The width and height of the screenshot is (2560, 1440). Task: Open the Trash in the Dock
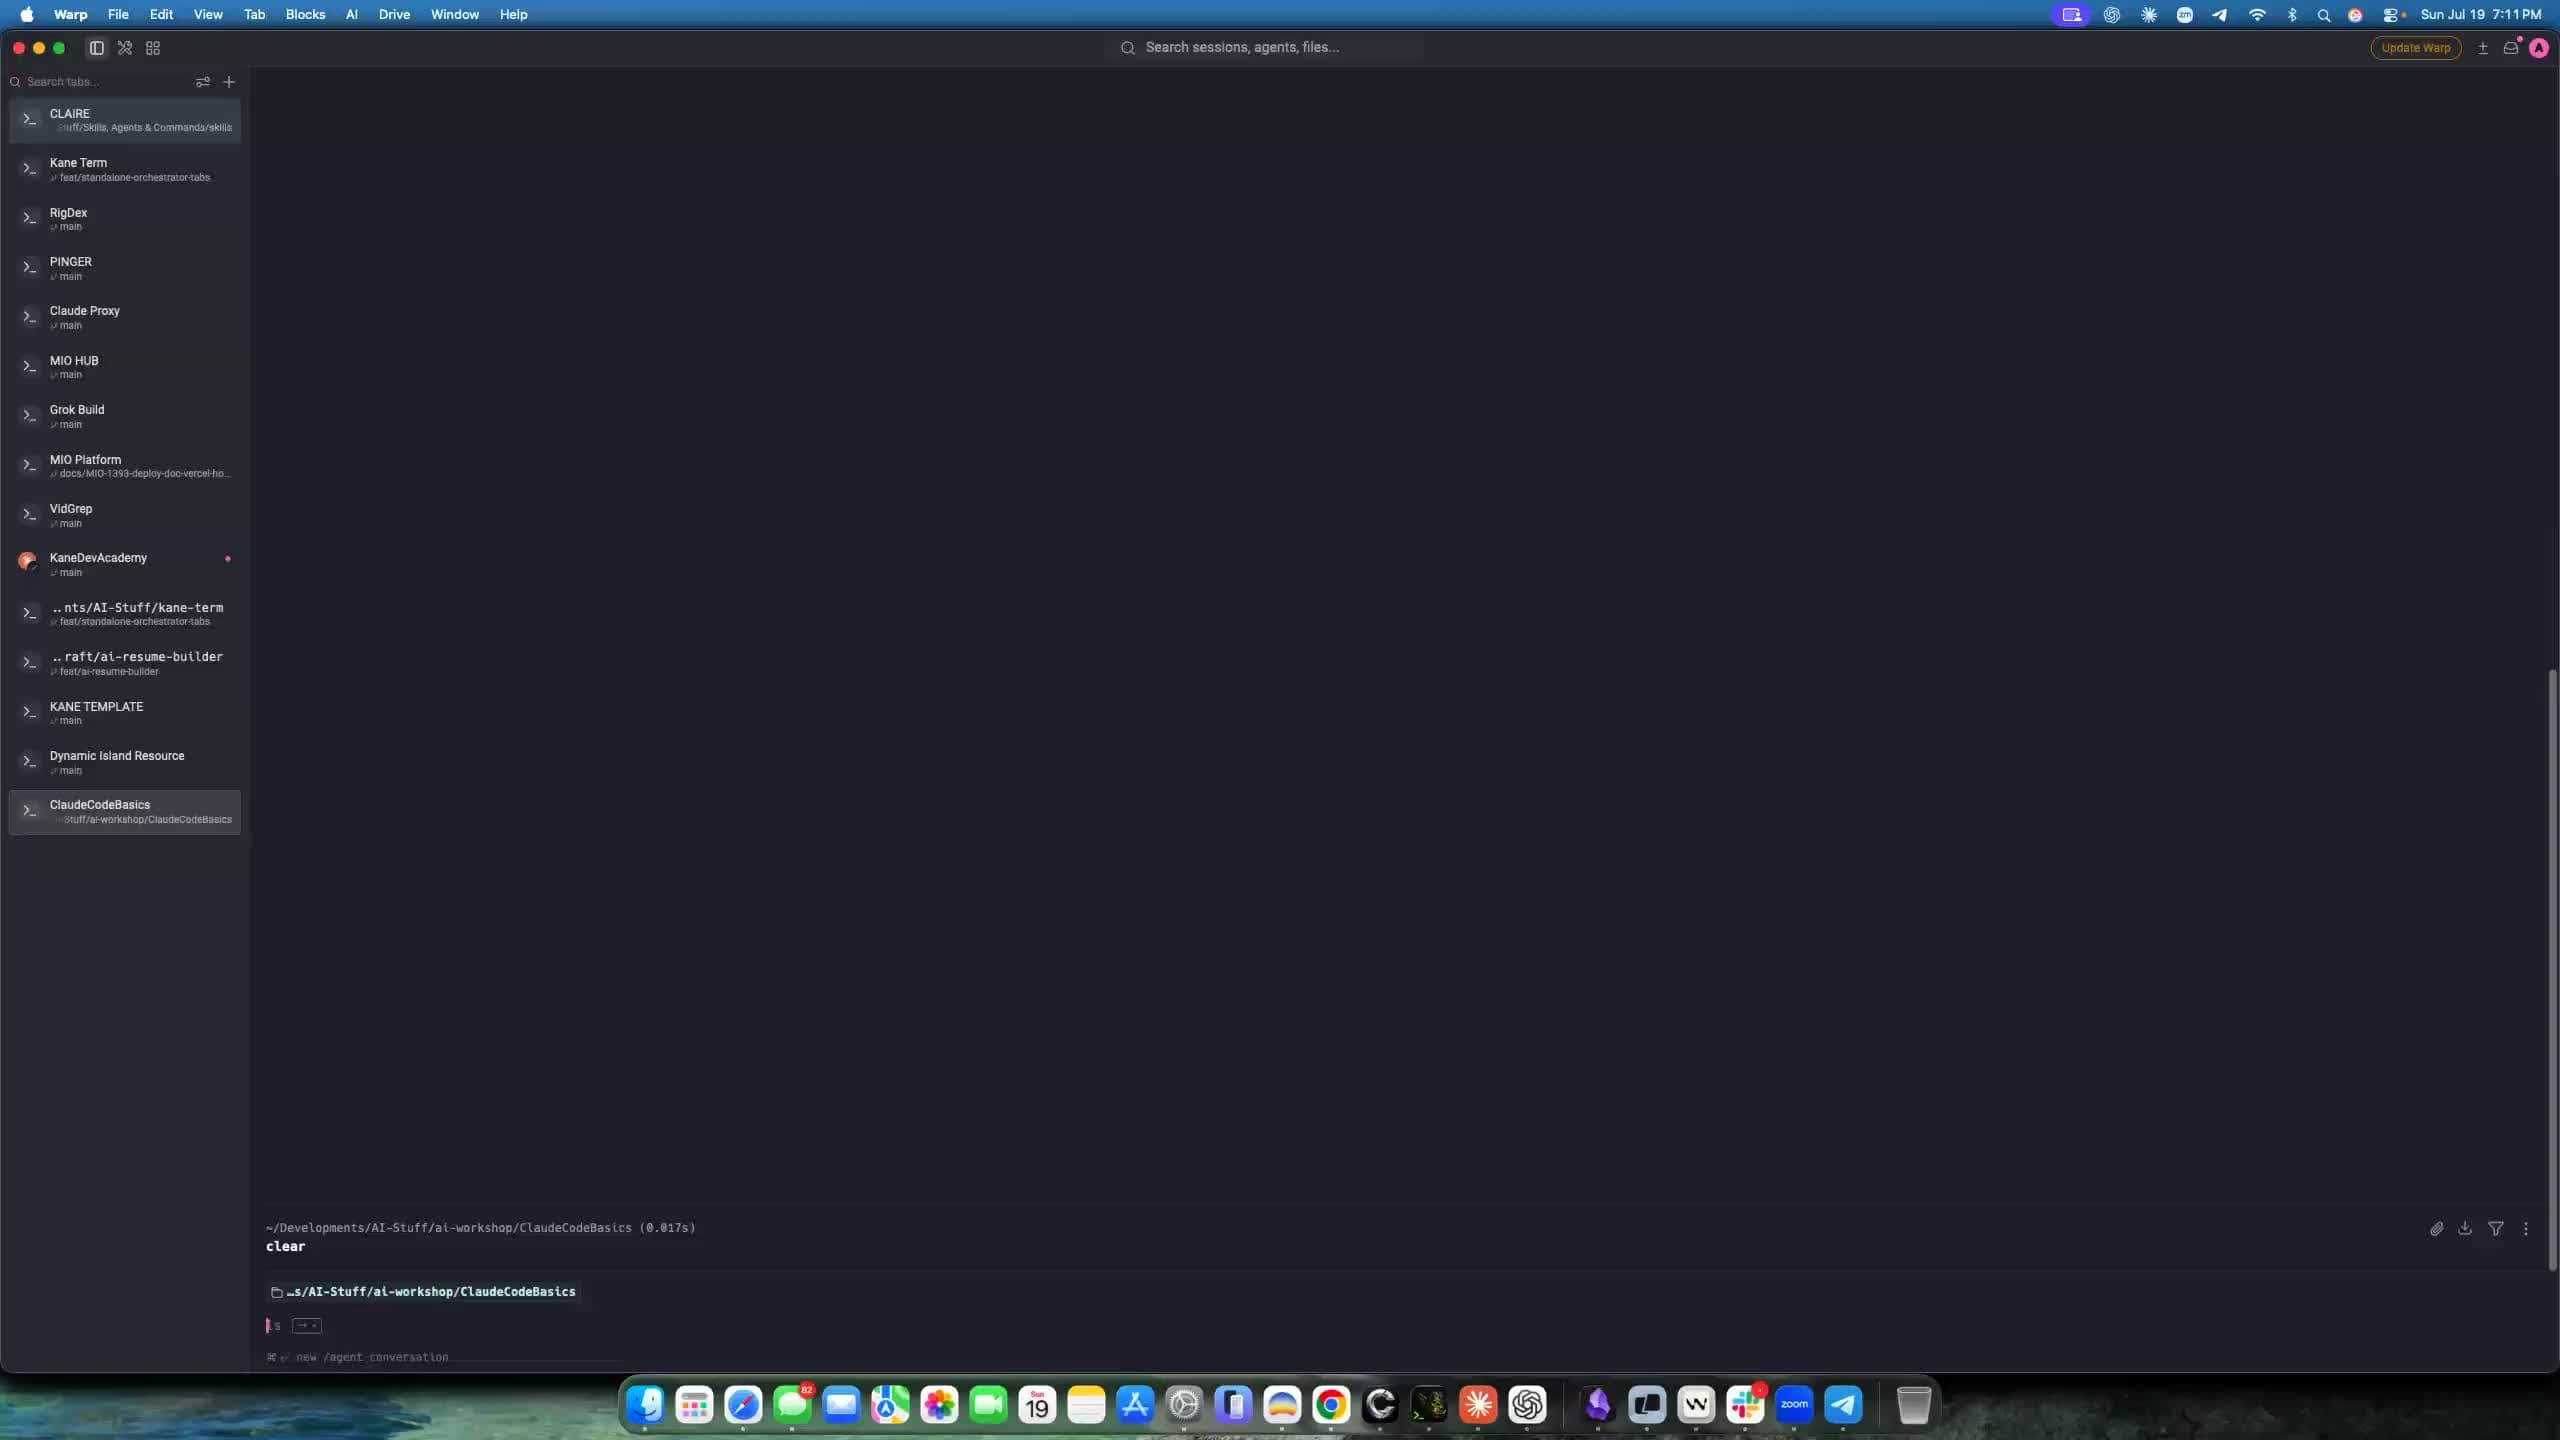pyautogui.click(x=1914, y=1405)
